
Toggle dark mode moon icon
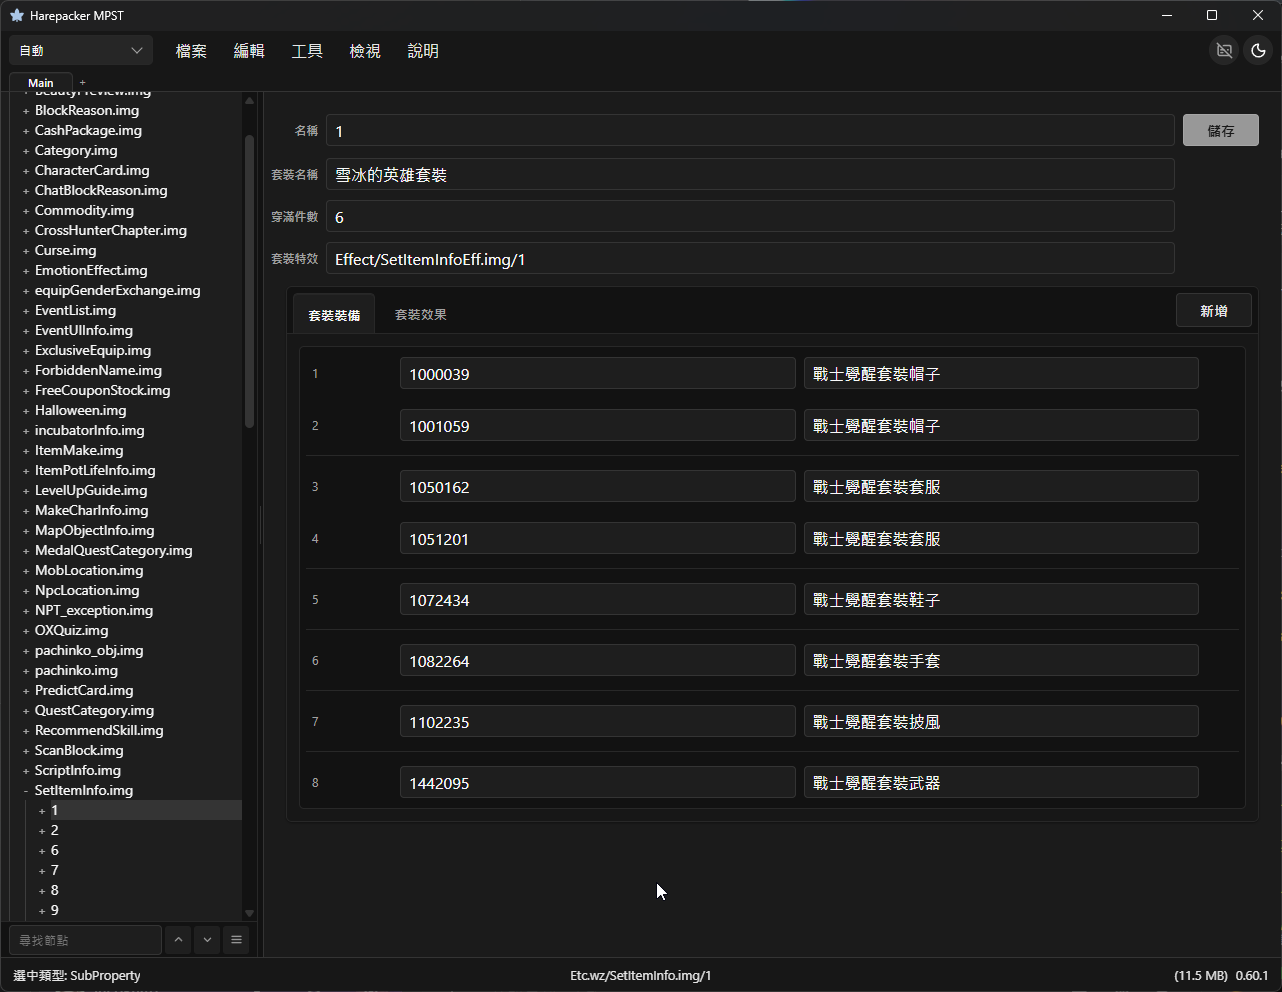pos(1259,50)
